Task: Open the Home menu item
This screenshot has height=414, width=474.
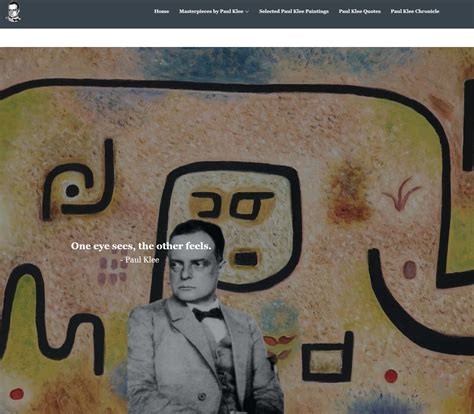Action: tap(161, 11)
